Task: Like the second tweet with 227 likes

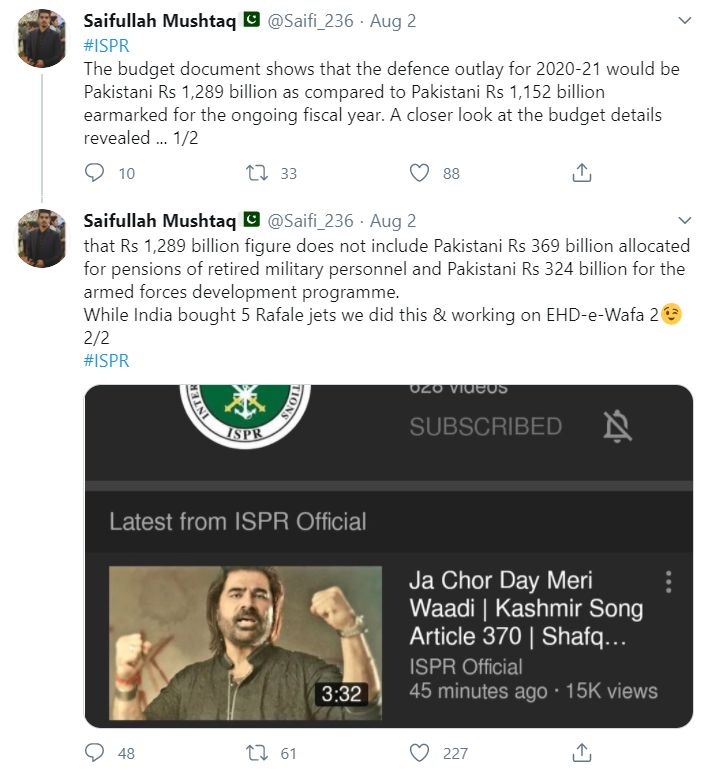Action: [419, 752]
